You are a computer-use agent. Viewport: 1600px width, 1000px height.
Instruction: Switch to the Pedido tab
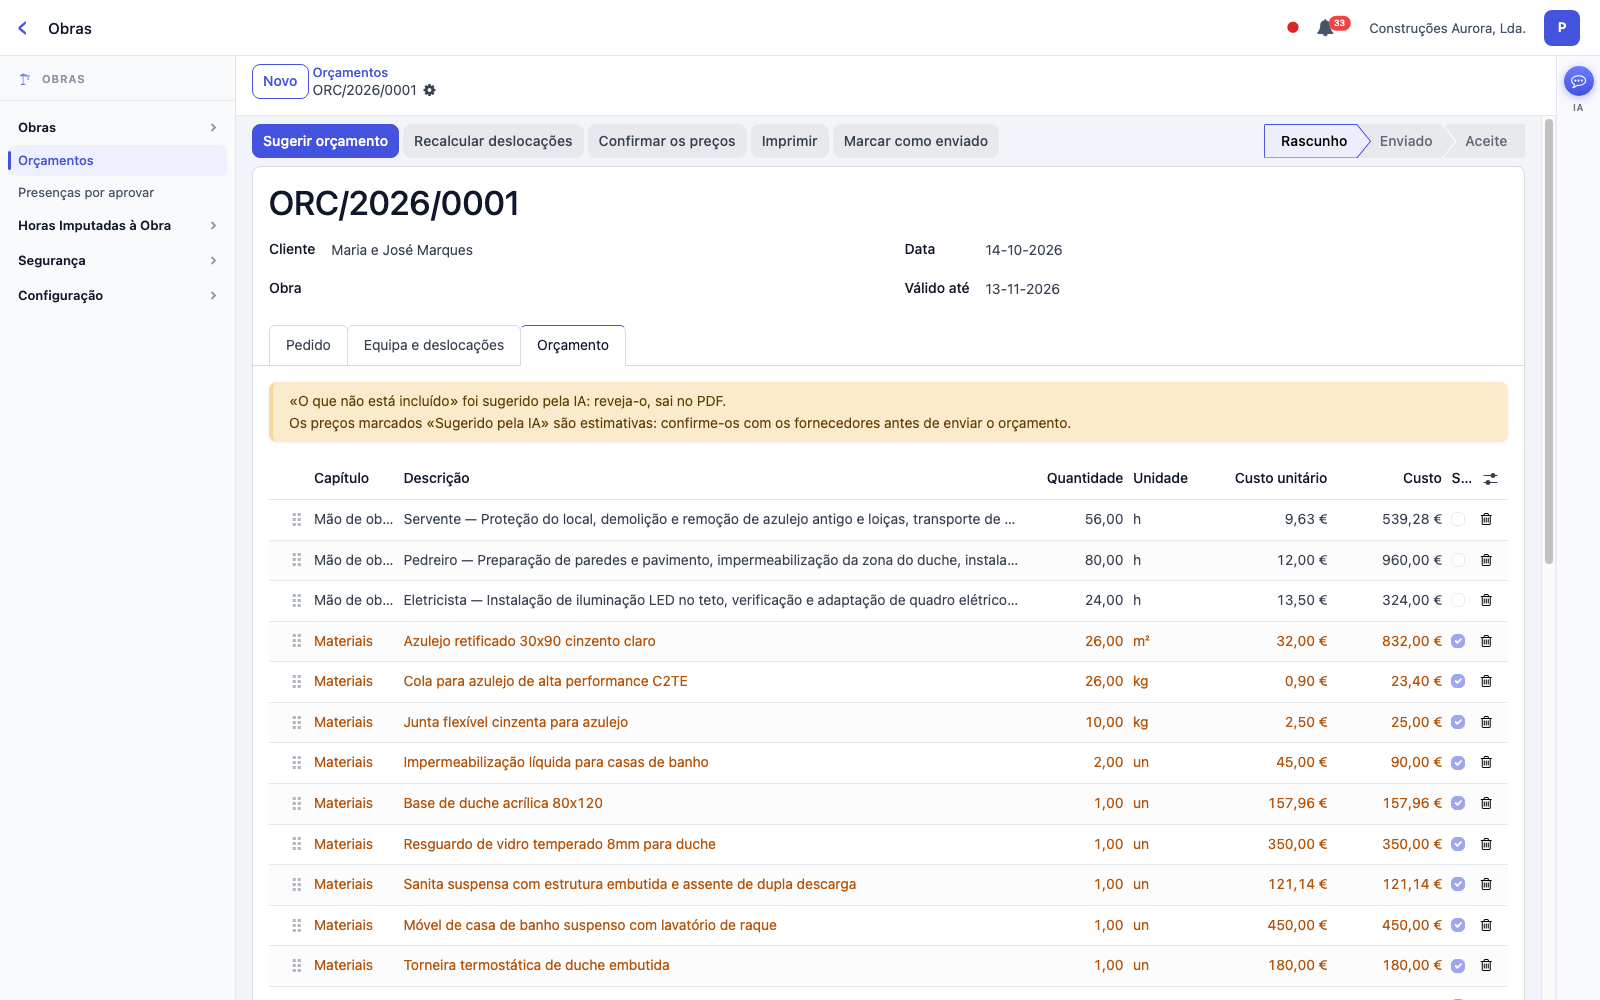[x=308, y=345]
